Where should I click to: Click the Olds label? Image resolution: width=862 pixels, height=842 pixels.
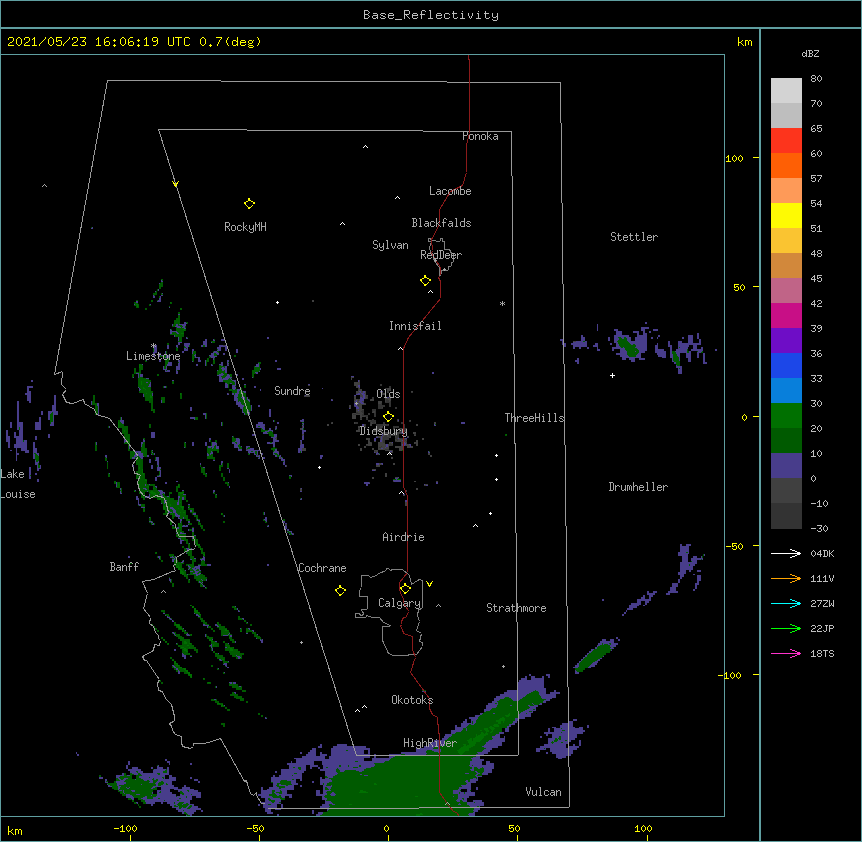click(x=388, y=394)
